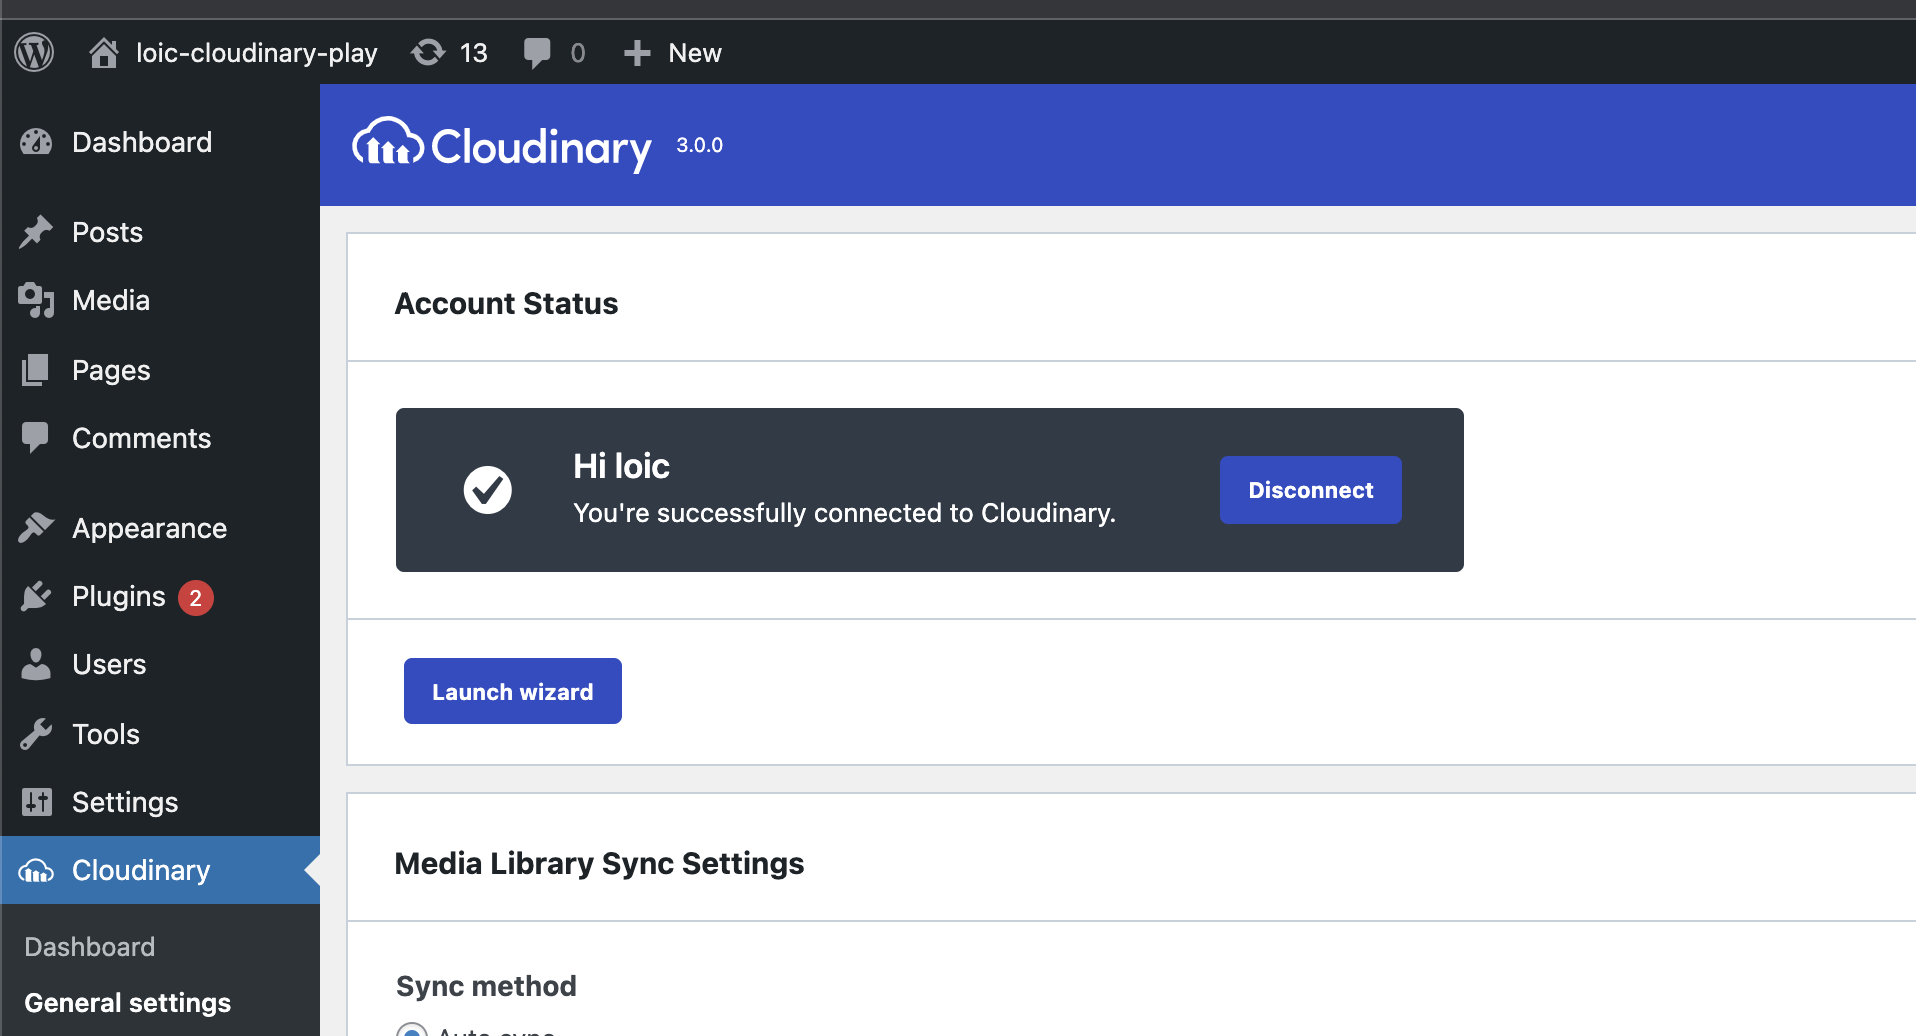Click the Appearance paintbrush icon
1916x1036 pixels.
click(36, 528)
